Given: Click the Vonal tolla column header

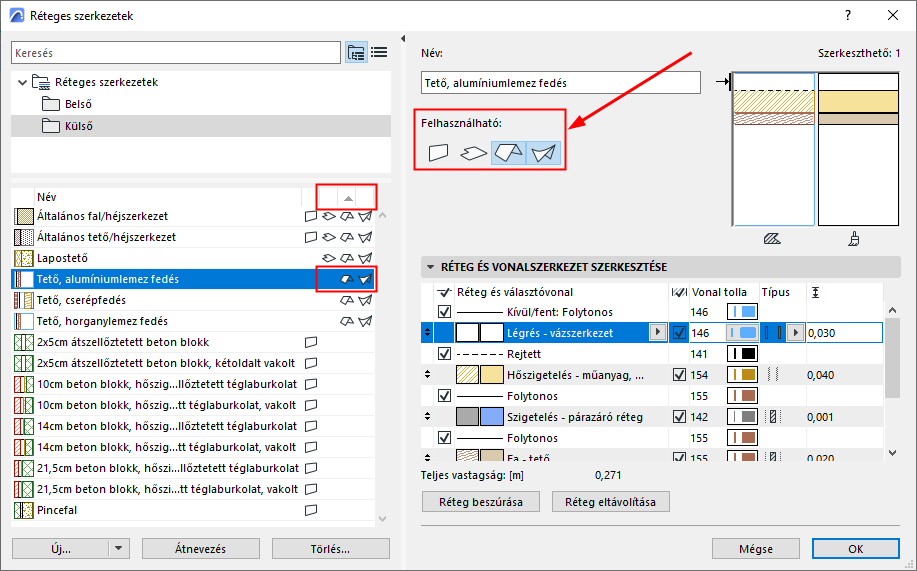Looking at the screenshot, I should pyautogui.click(x=719, y=292).
